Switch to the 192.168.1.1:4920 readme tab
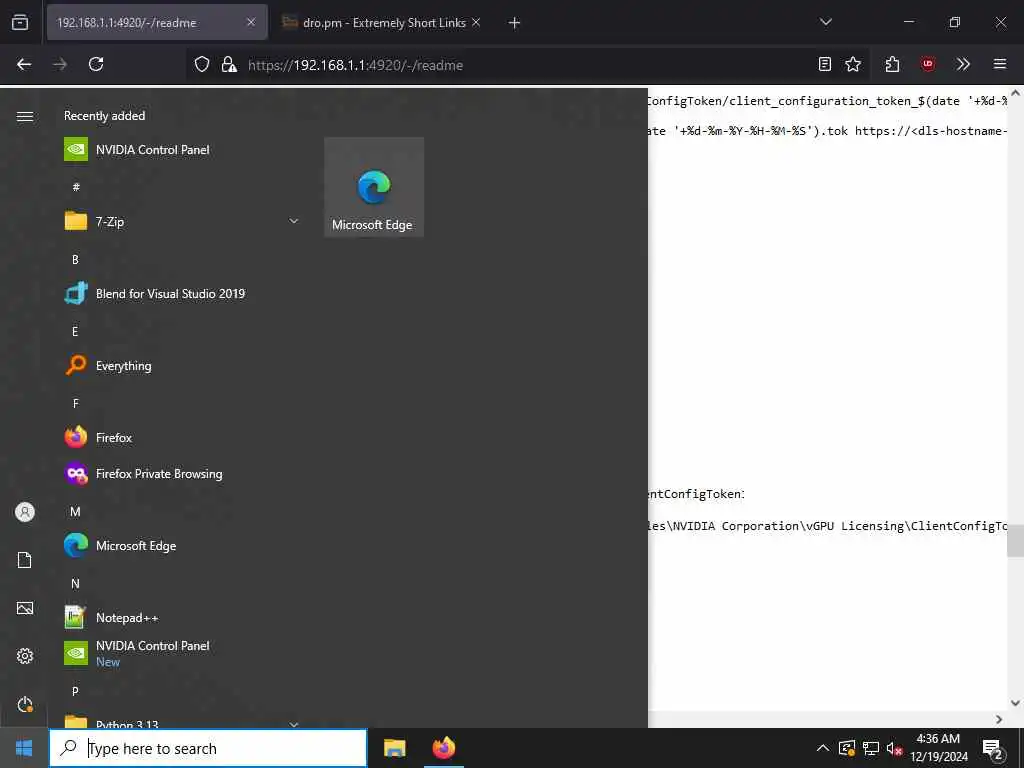Screen dimensions: 1024x768 tap(157, 23)
